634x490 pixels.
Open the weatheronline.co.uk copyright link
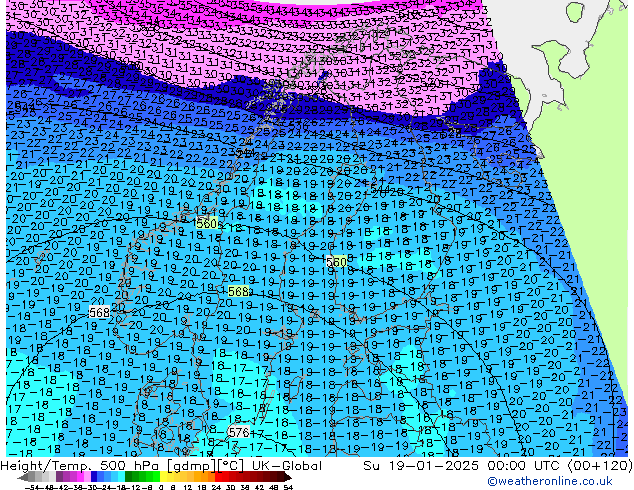pos(550,481)
